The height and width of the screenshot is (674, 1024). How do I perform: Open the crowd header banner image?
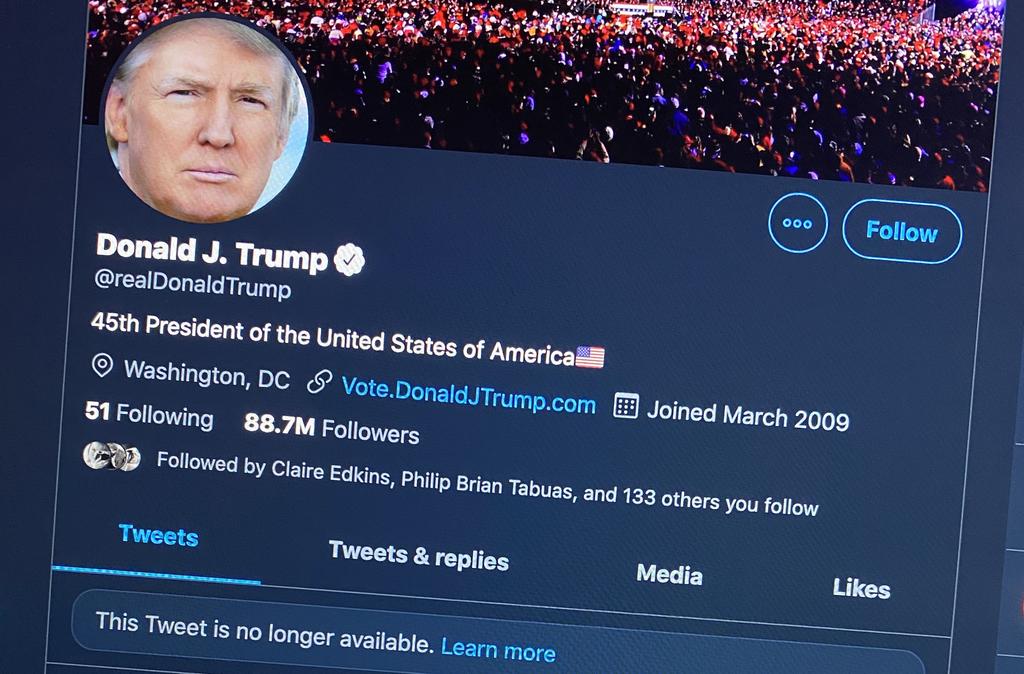pyautogui.click(x=653, y=85)
